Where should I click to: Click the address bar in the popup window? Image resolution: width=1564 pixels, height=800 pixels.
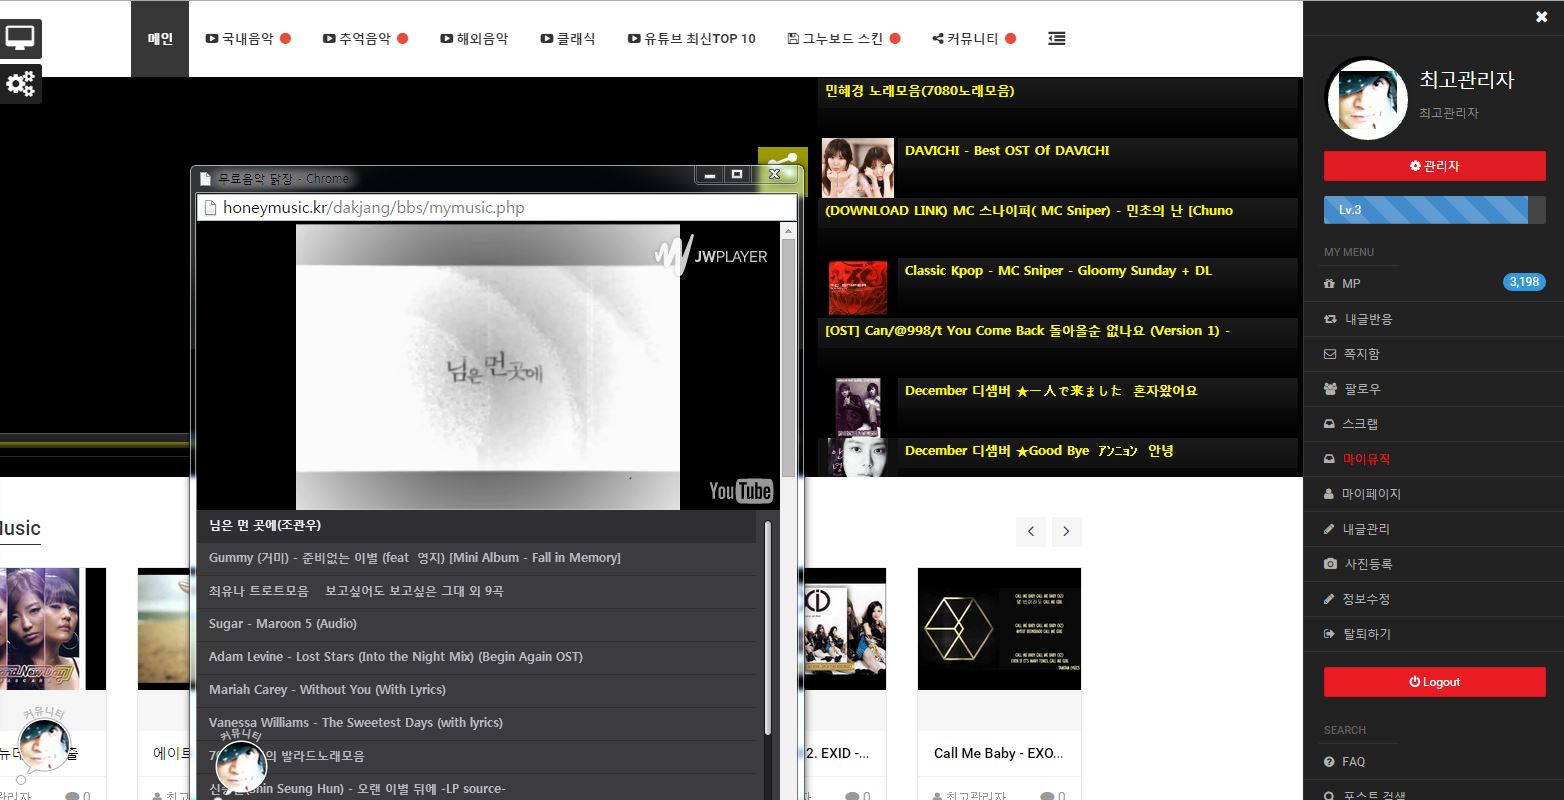497,208
